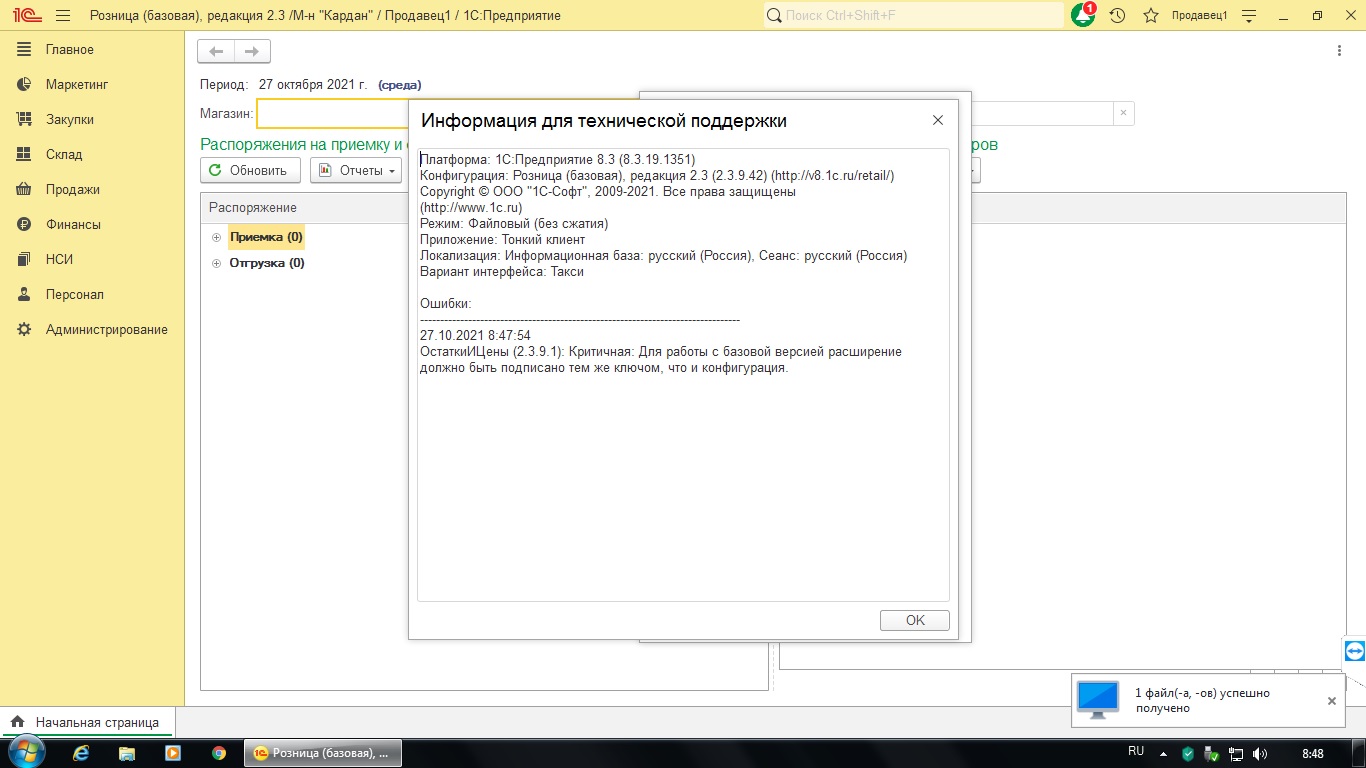The height and width of the screenshot is (768, 1366).
Task: Open the history clock icon
Action: (1118, 16)
